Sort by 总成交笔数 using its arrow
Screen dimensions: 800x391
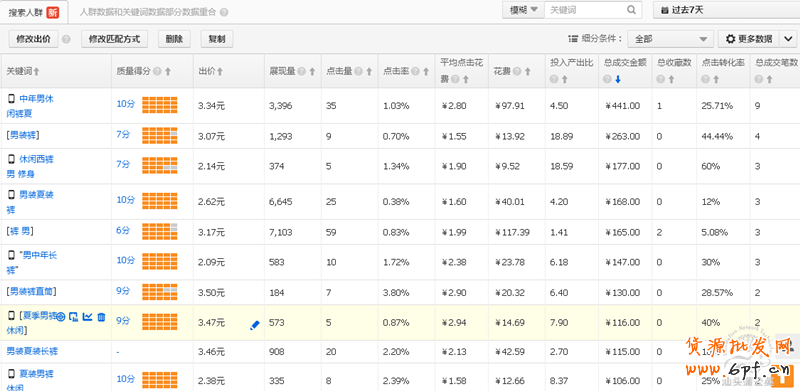coord(770,79)
